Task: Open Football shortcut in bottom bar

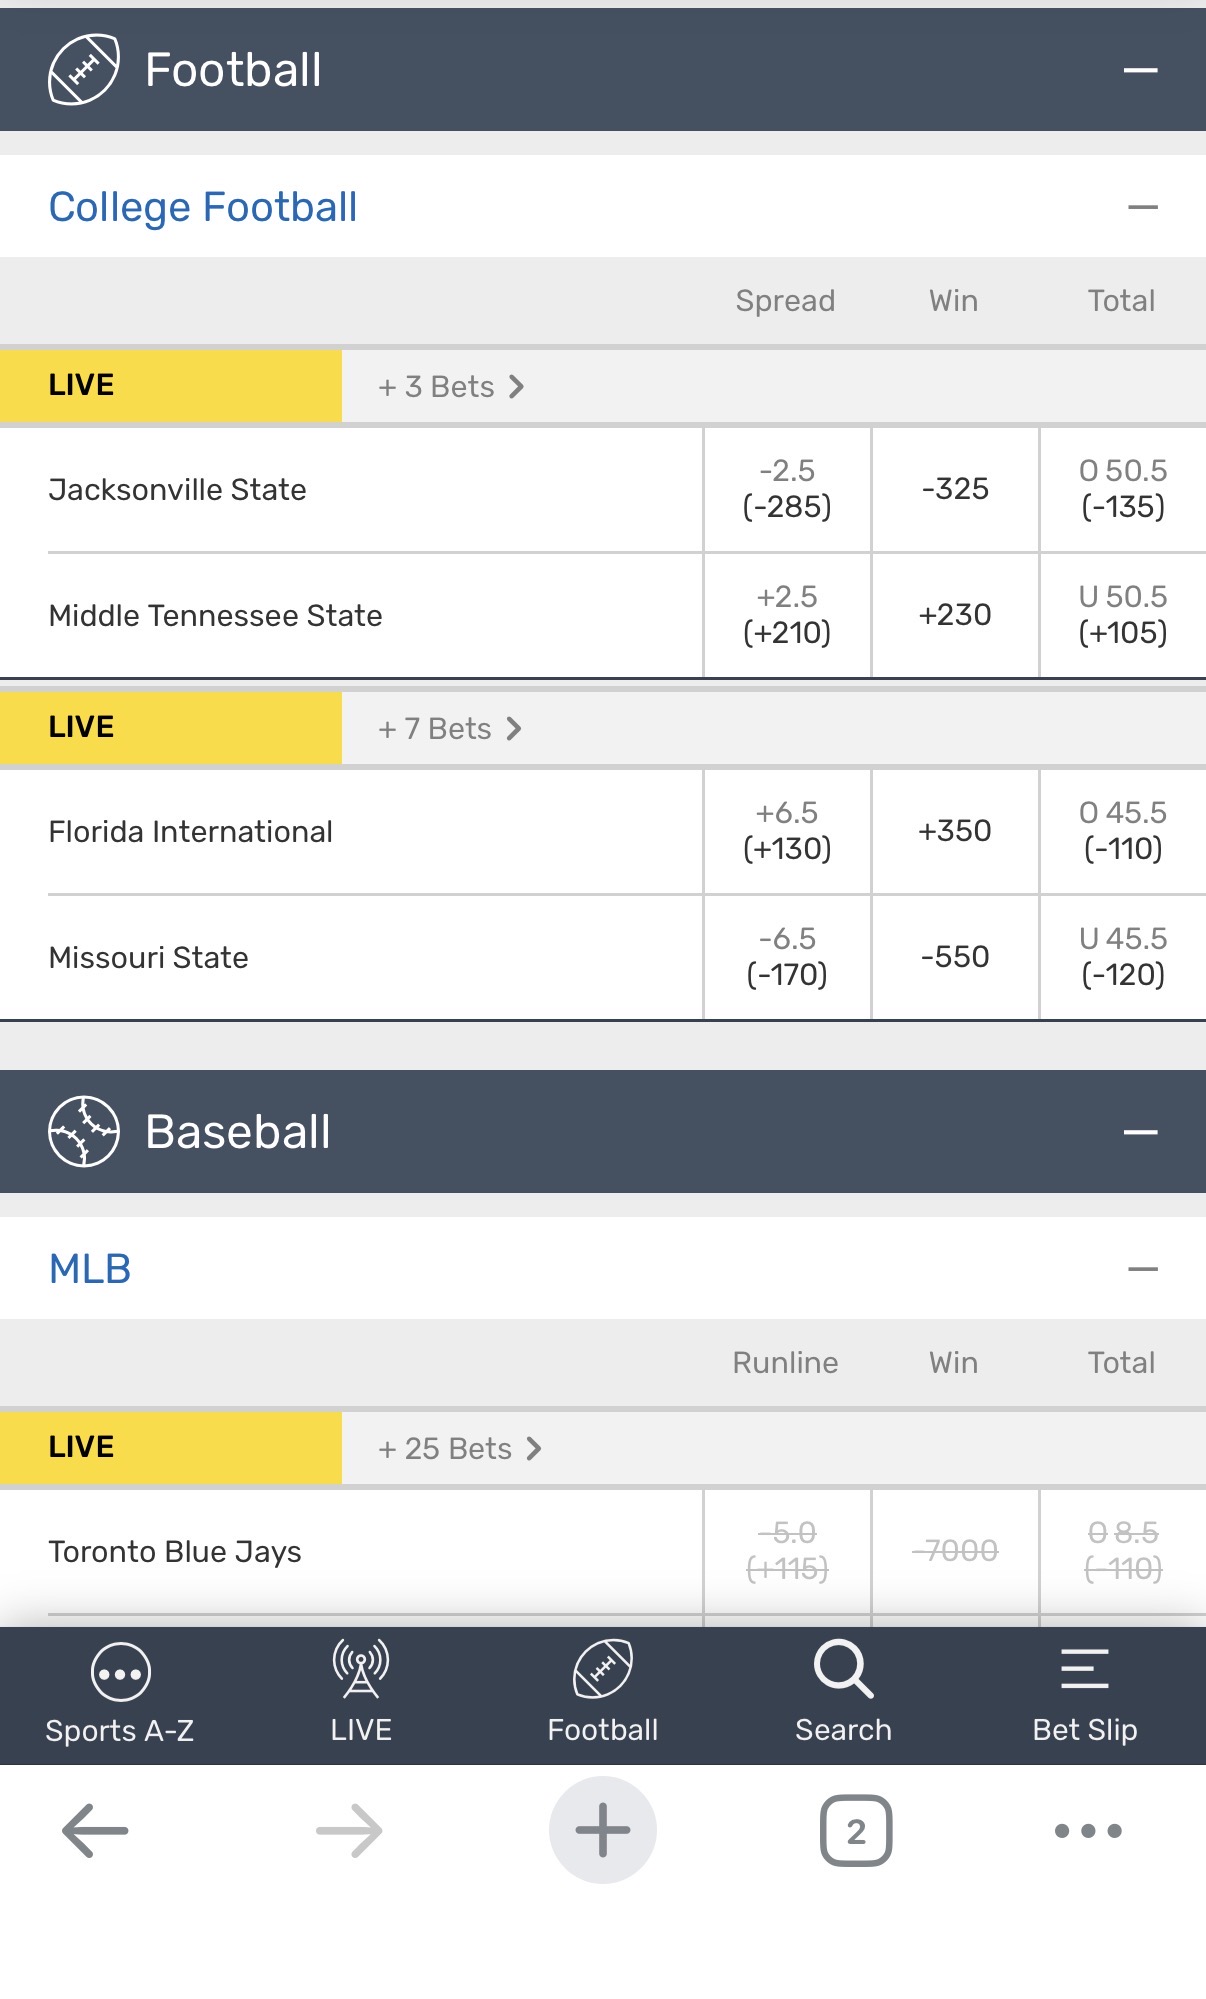Action: (x=602, y=1670)
